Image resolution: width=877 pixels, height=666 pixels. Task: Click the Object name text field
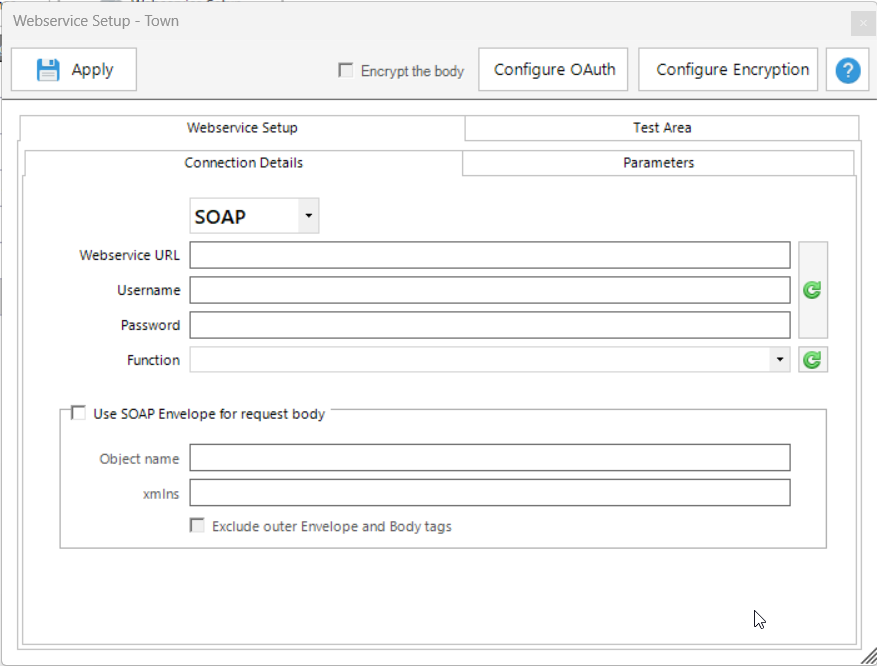pyautogui.click(x=490, y=458)
